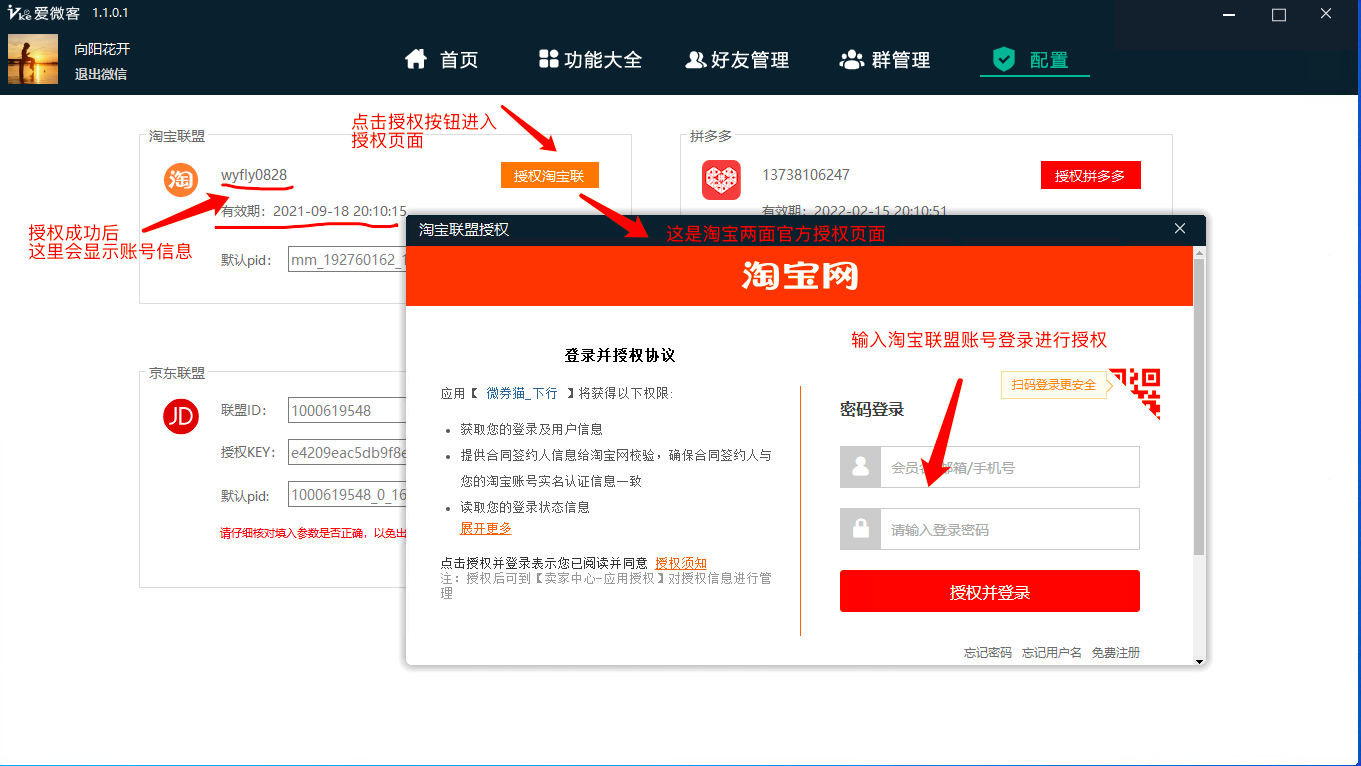Click the 淘宝网 logo banner
This screenshot has width=1361, height=766.
coord(800,276)
